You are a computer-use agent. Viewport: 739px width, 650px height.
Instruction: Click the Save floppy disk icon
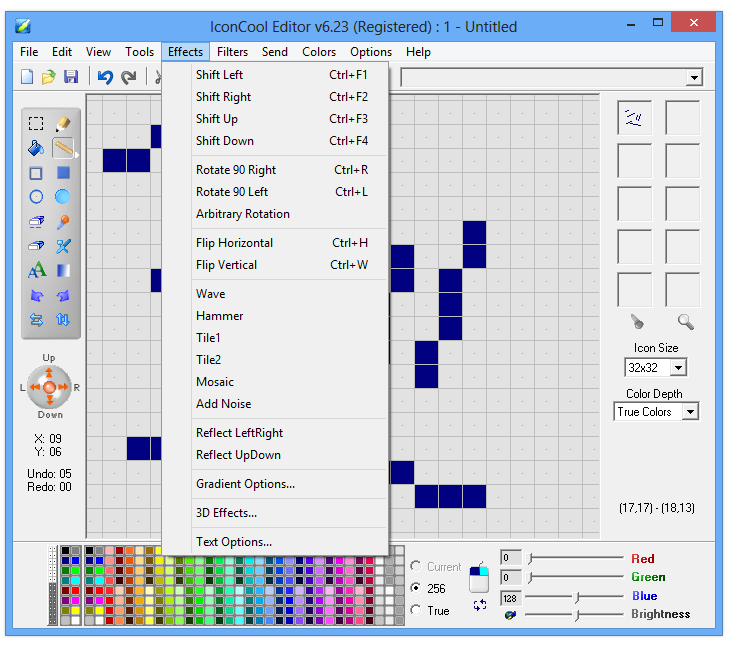(71, 77)
